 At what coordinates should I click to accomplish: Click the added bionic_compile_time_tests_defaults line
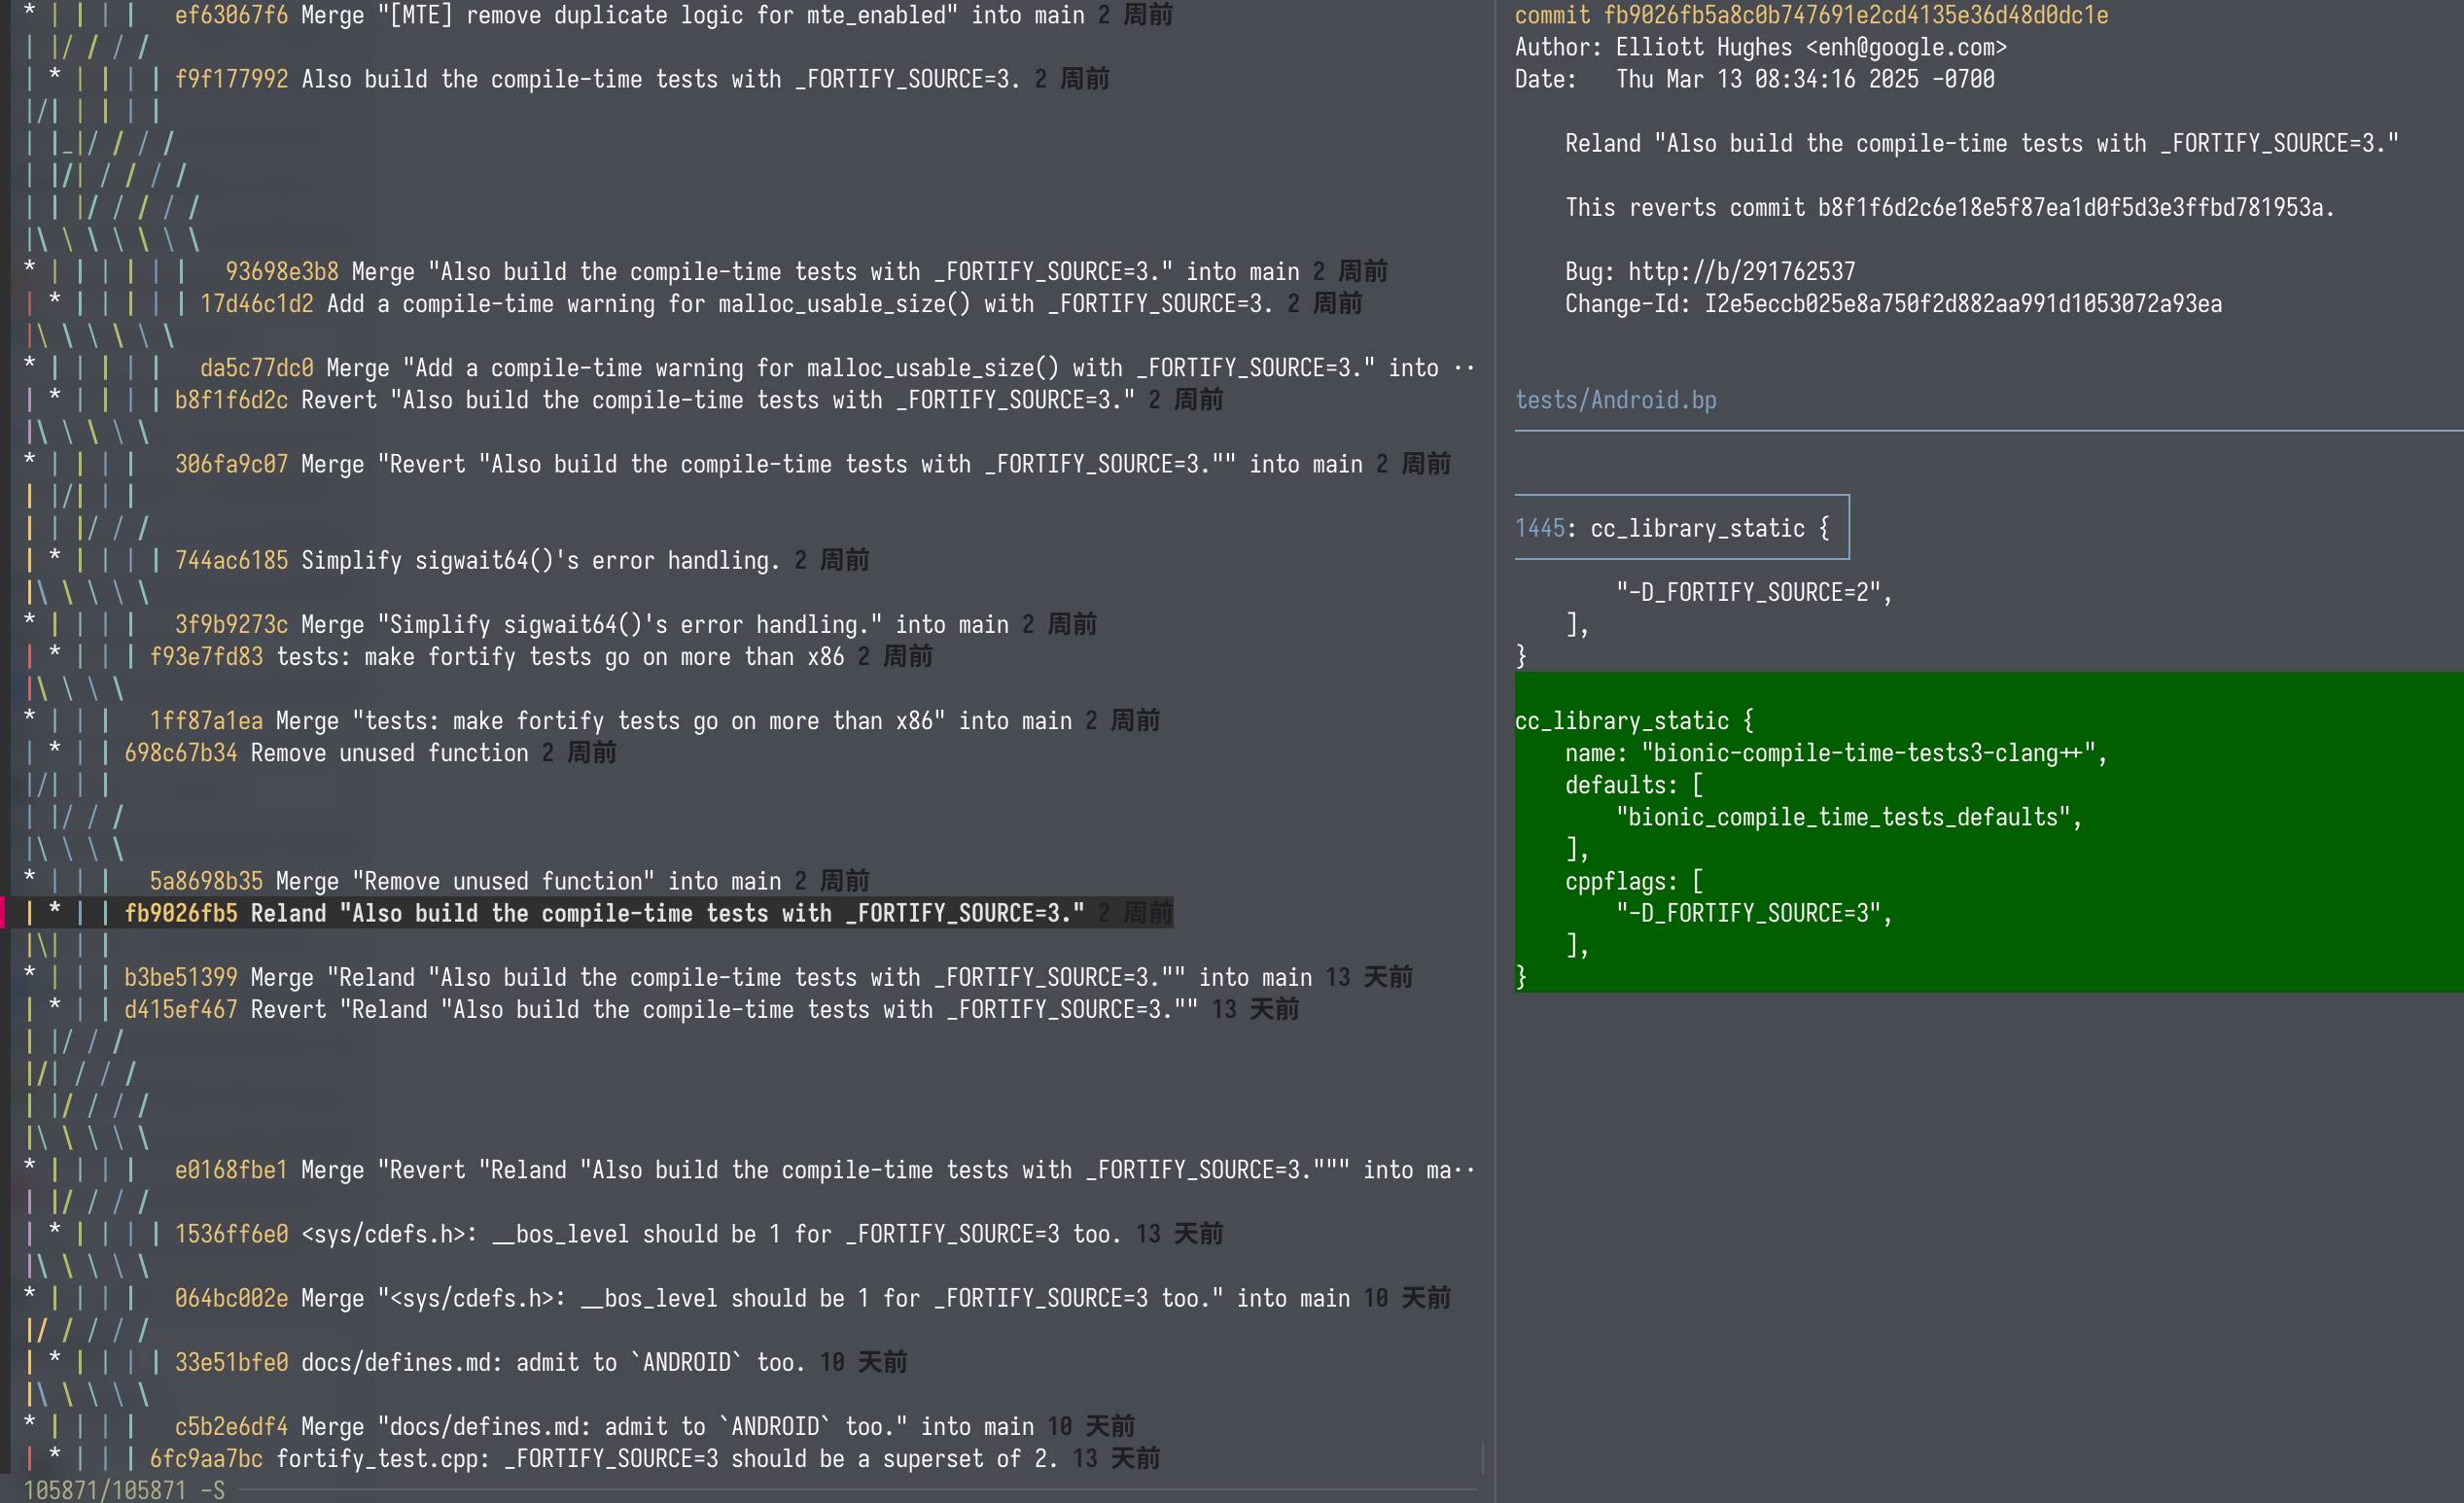[x=1849, y=817]
